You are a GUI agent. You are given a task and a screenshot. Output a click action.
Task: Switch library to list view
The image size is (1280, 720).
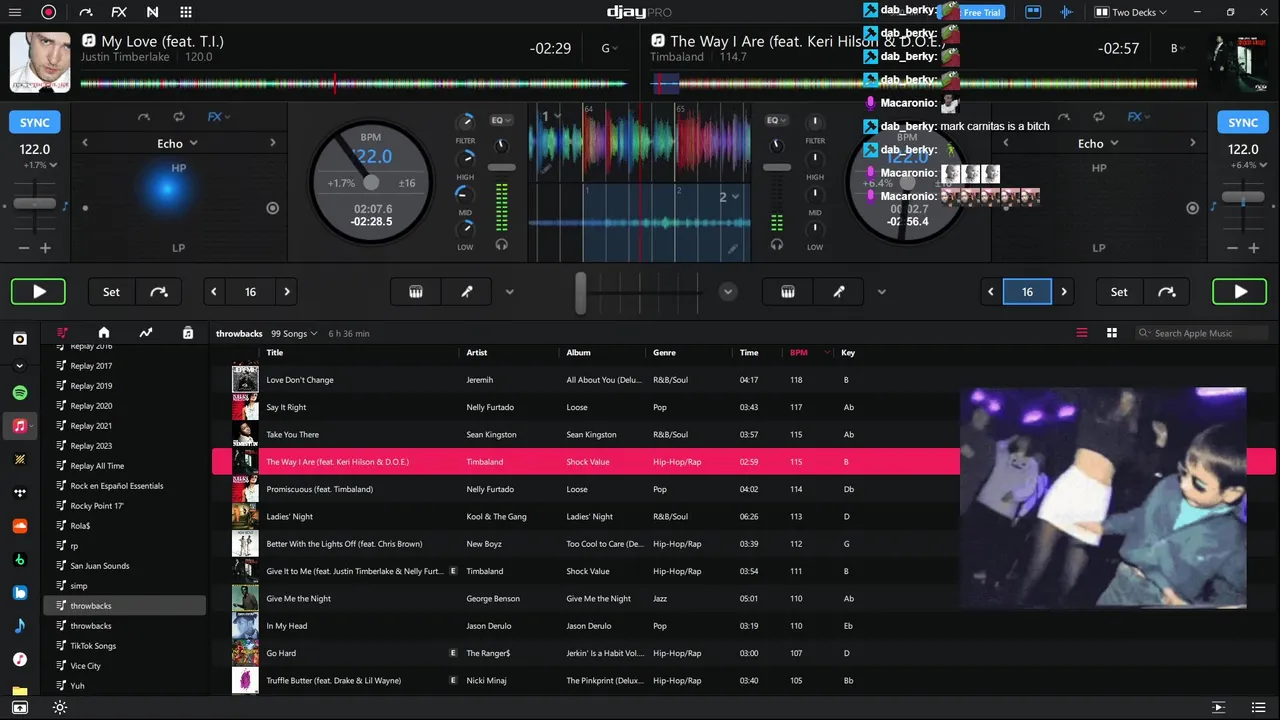coord(1081,333)
